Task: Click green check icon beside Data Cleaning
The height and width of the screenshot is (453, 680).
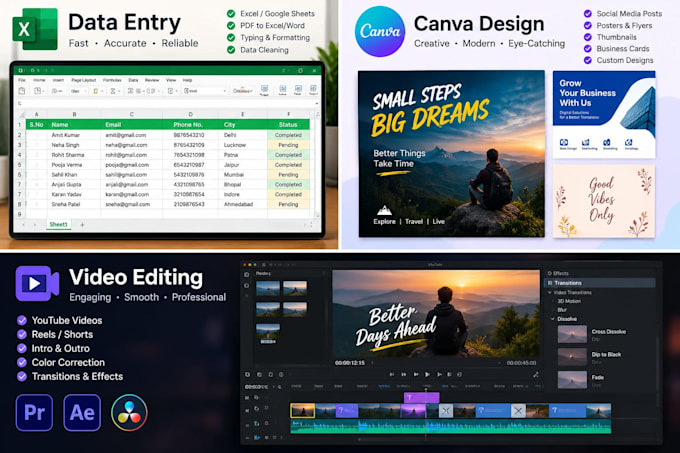Action: pos(231,50)
